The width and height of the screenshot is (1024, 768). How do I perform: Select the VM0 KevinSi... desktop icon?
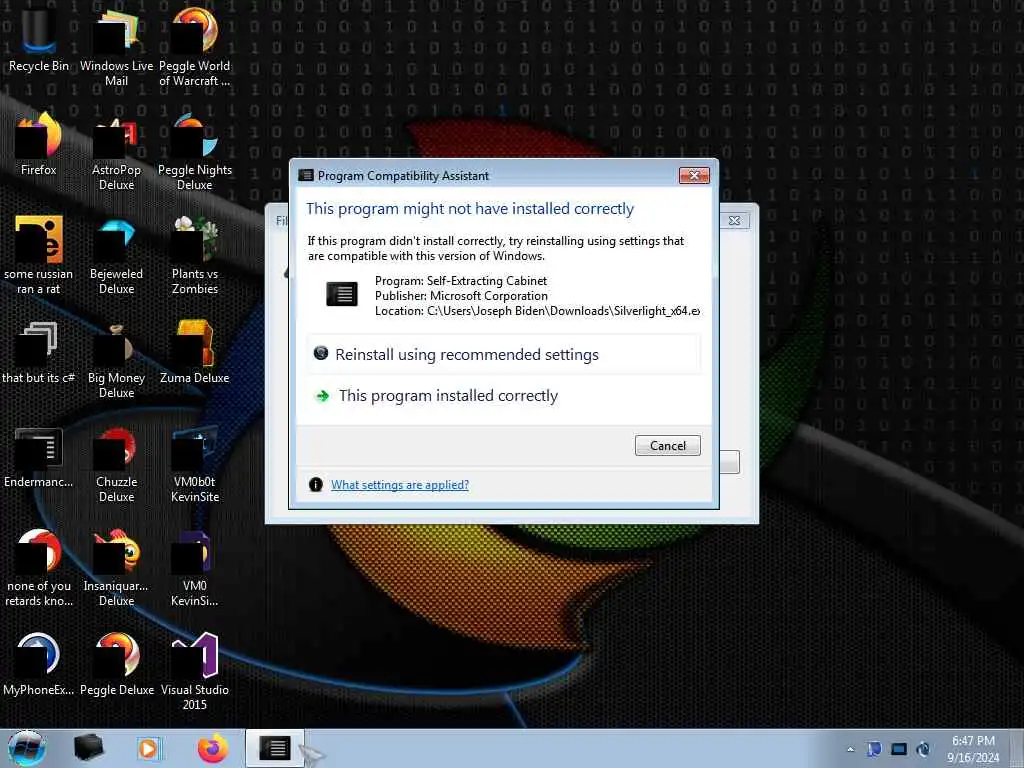pos(195,567)
